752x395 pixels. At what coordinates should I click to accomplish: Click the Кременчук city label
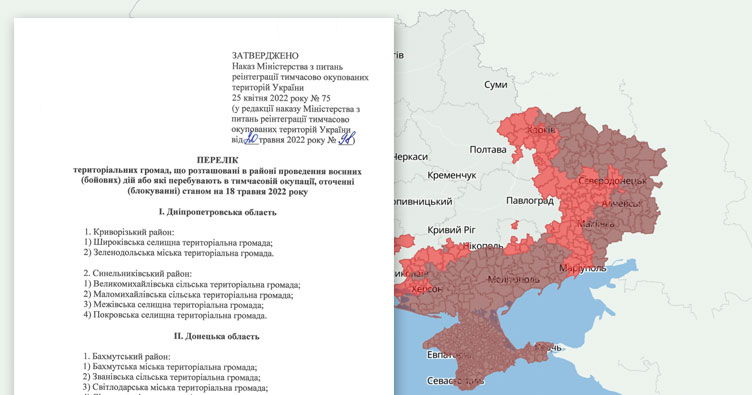point(452,175)
